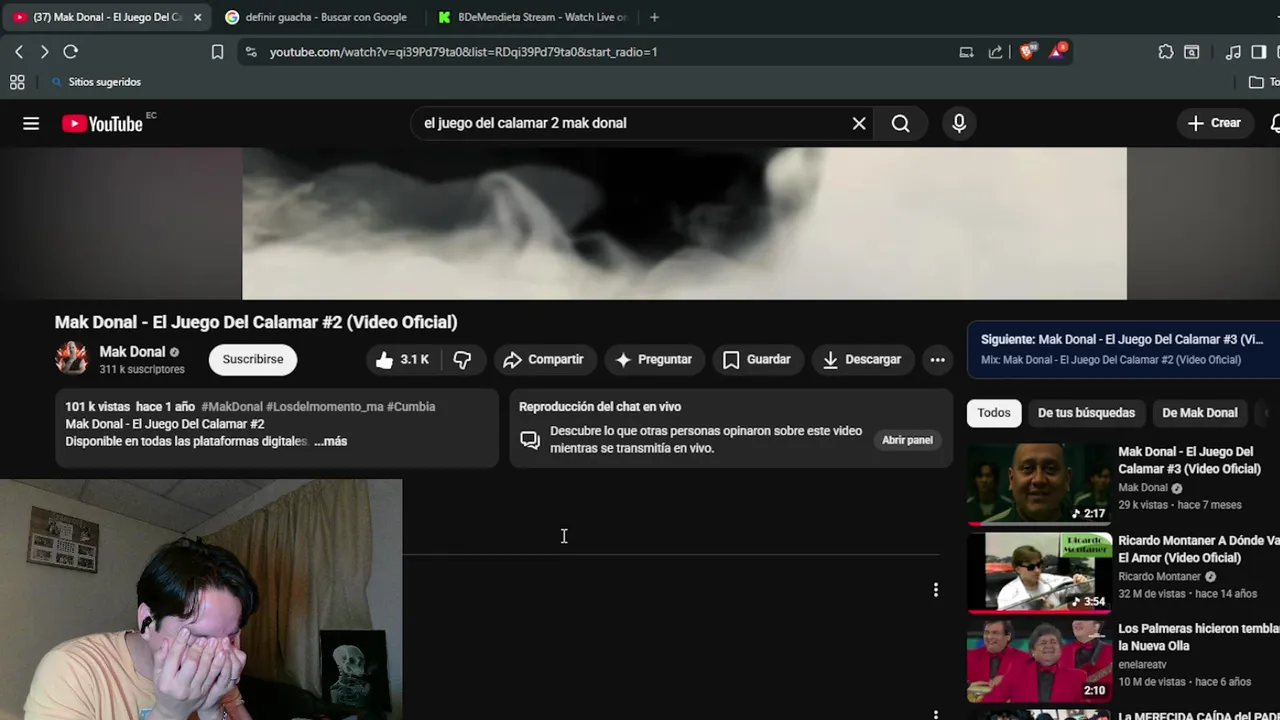Expand description with ...más

330,441
